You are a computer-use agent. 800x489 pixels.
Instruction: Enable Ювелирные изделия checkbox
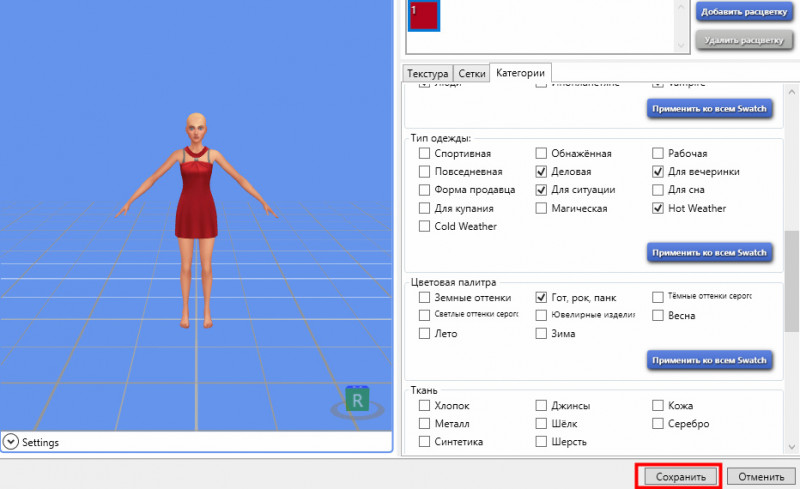click(x=541, y=315)
